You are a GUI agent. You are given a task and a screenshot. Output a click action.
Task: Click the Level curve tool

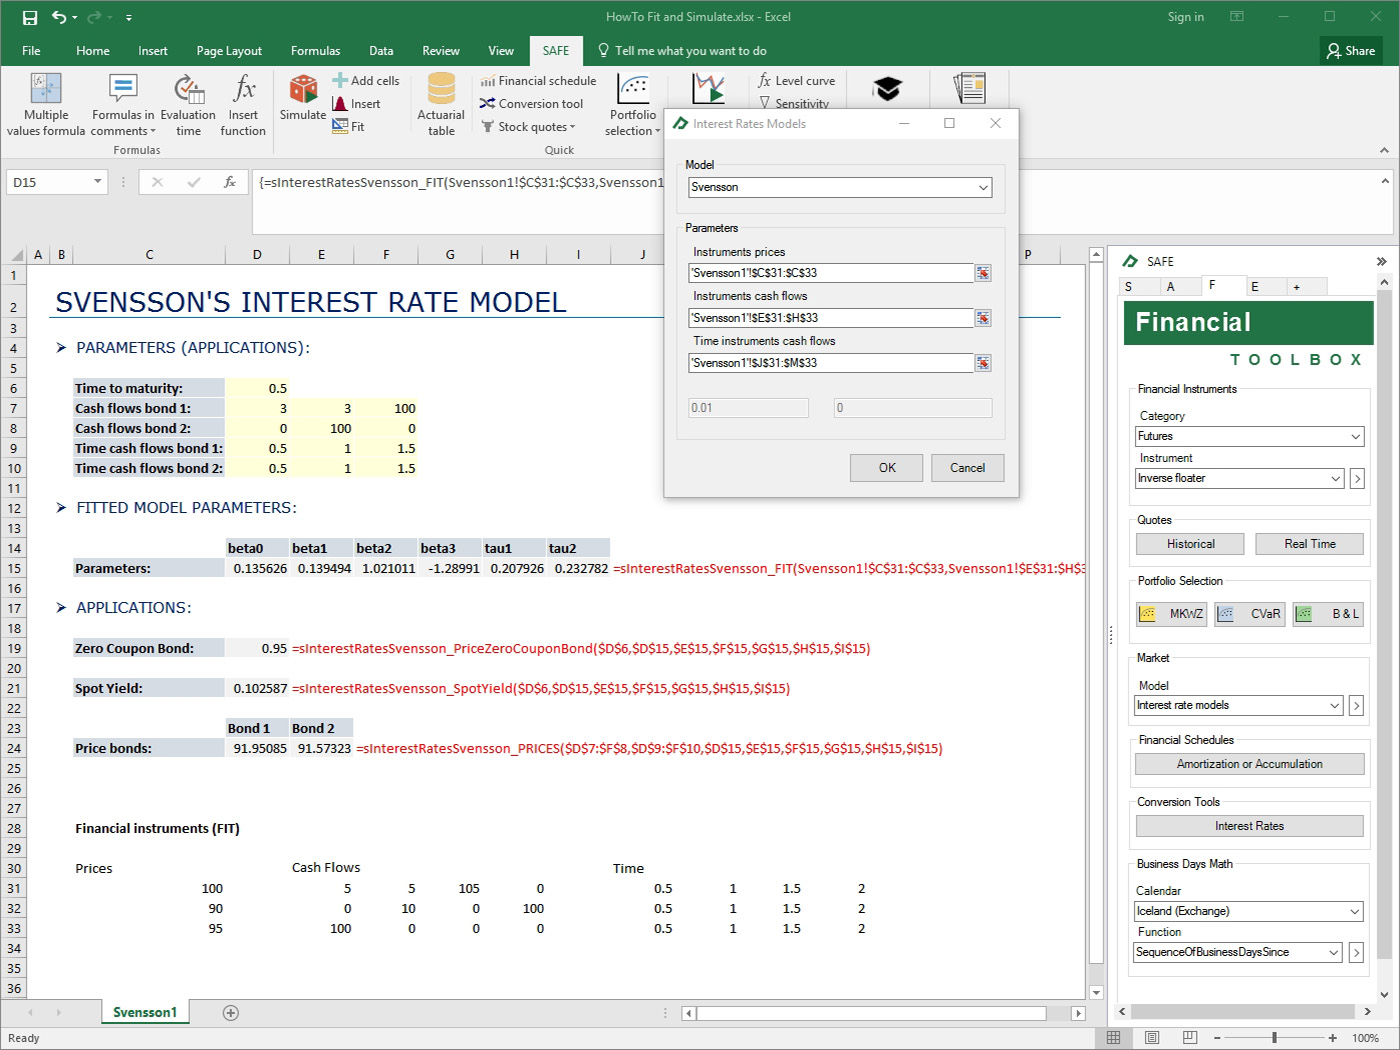797,81
